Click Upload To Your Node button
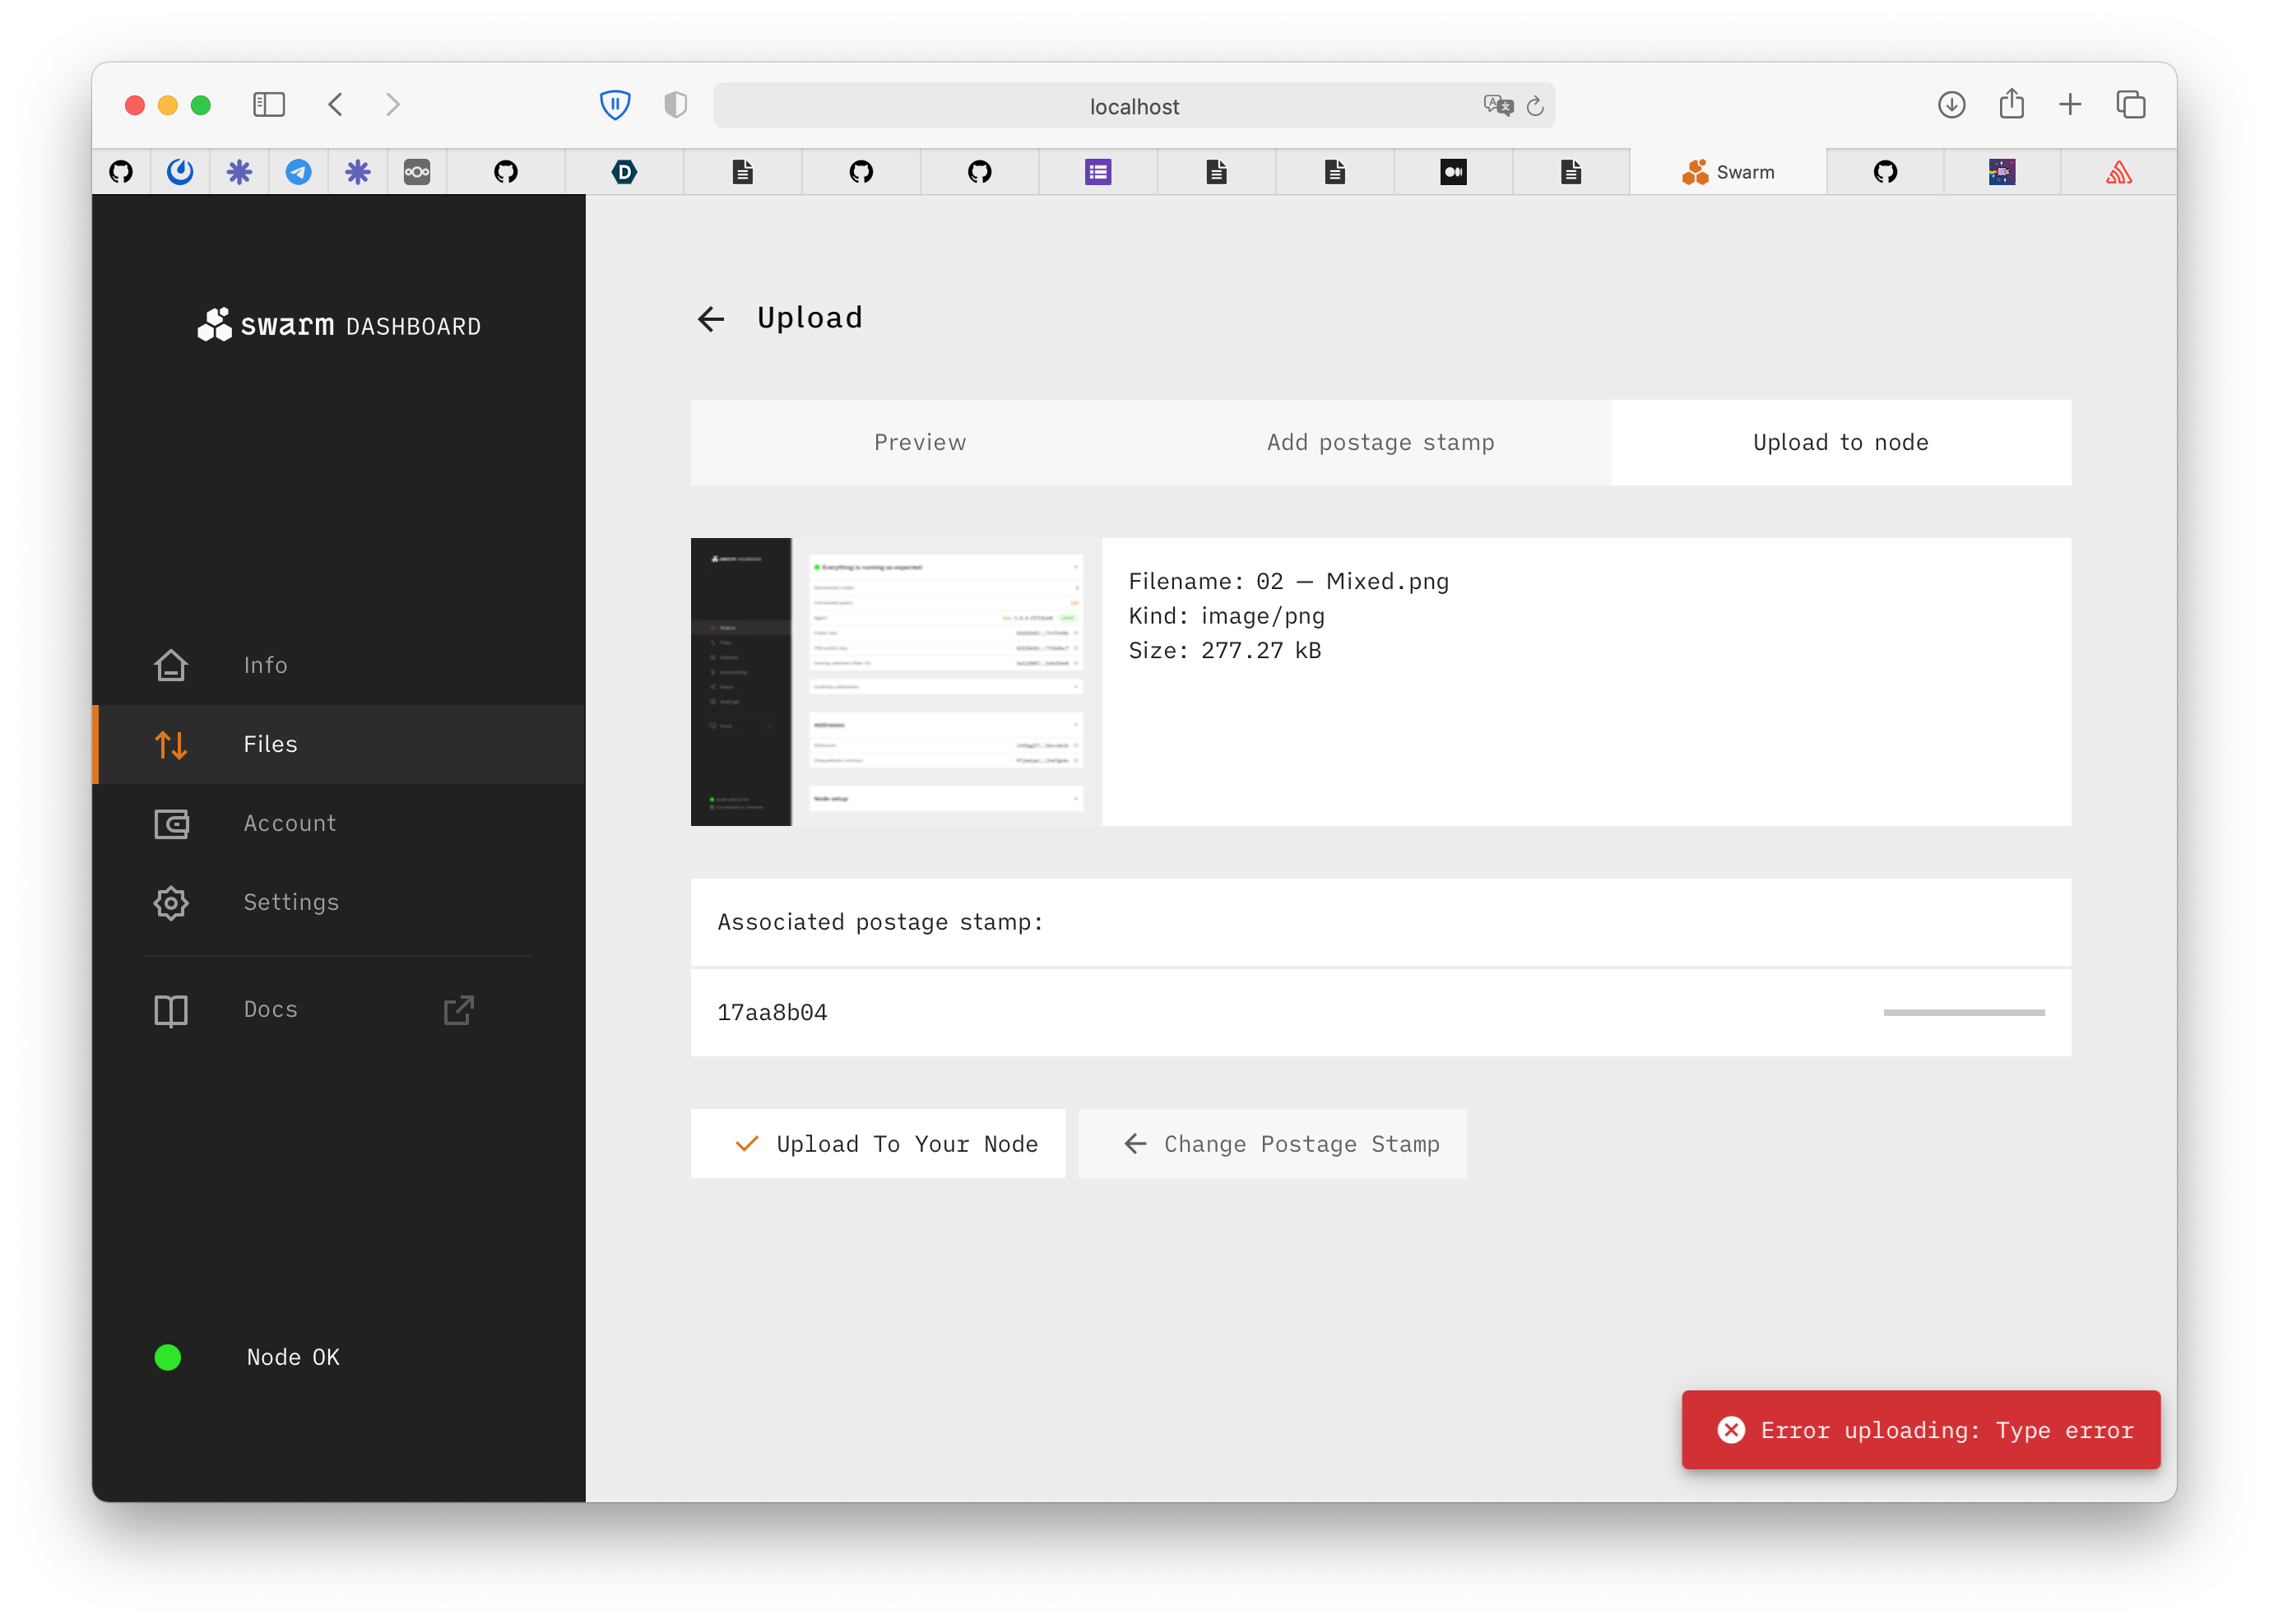The width and height of the screenshot is (2269, 1624). tap(877, 1143)
